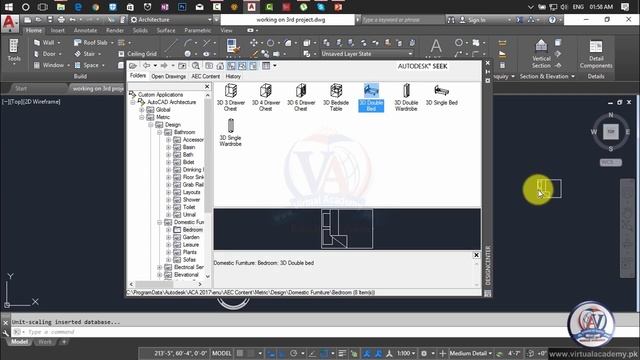Open the Render ribbon tab
The image size is (640, 360).
point(115,30)
